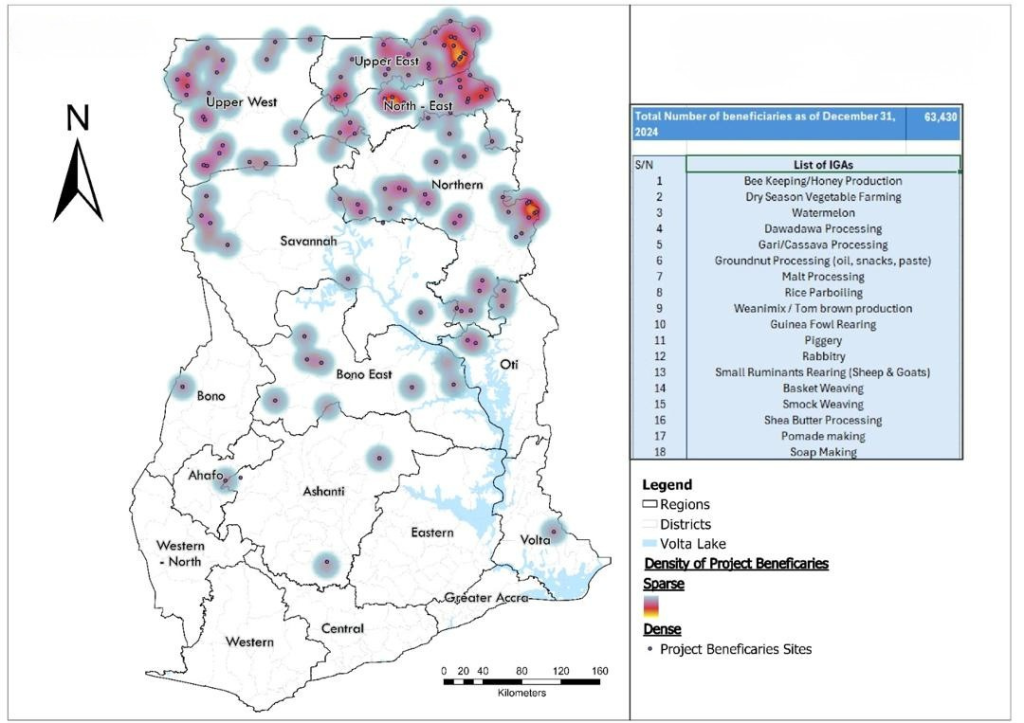Click the Project Beneficiaries Sites dot symbol
The height and width of the screenshot is (723, 1024).
[651, 649]
